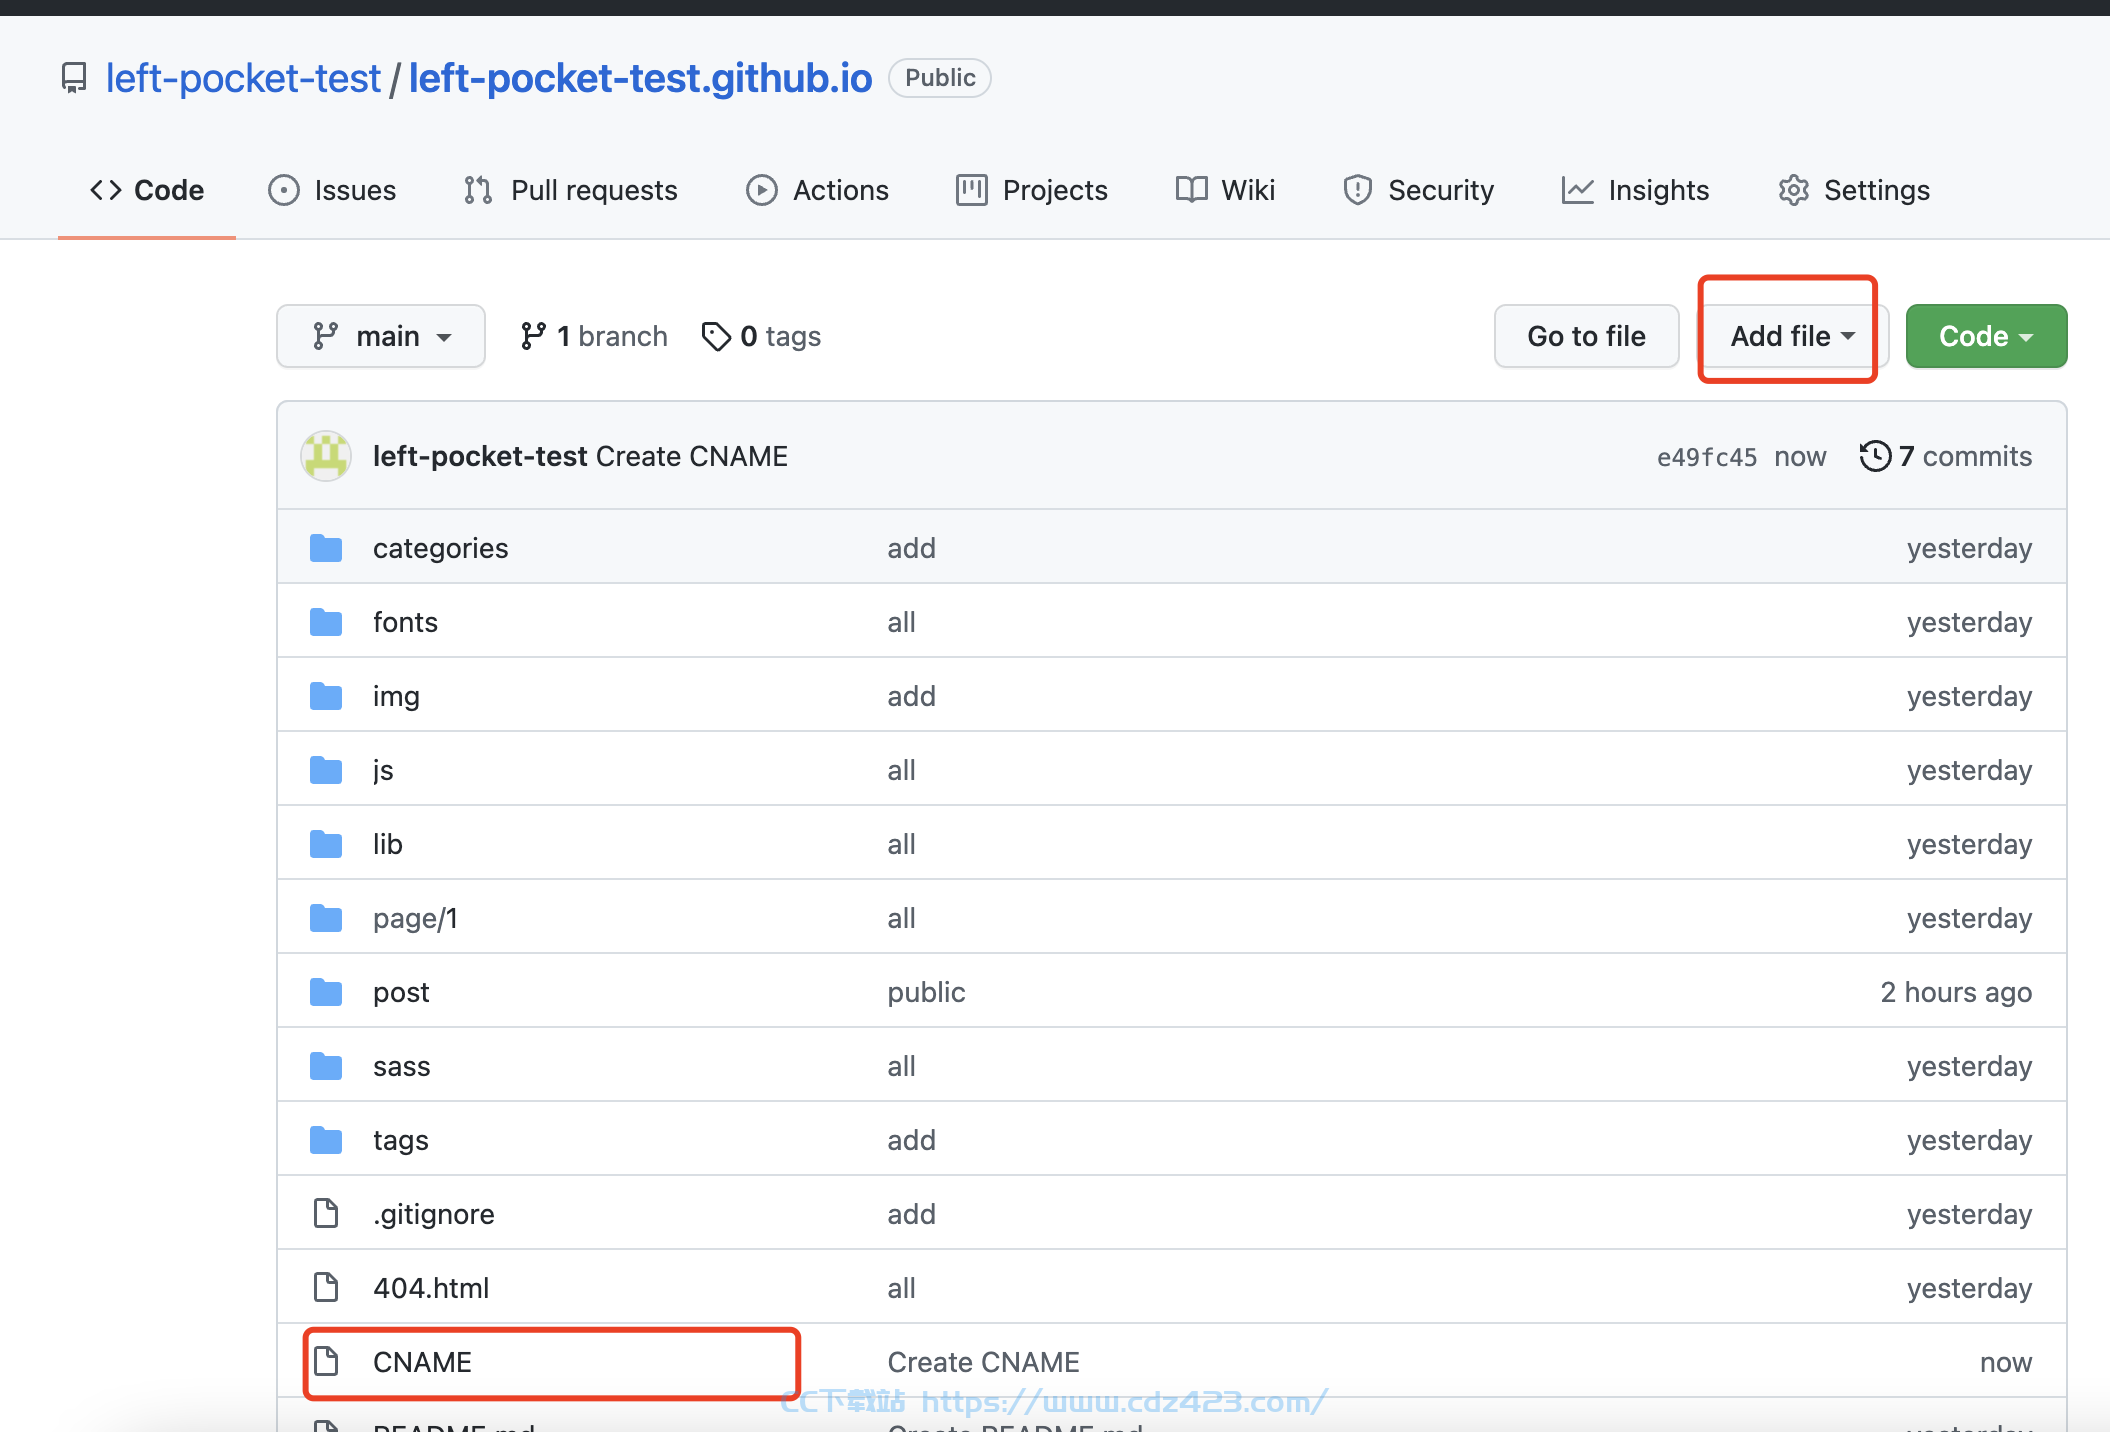Click the file icon of .gitignore
The height and width of the screenshot is (1432, 2110).
326,1213
